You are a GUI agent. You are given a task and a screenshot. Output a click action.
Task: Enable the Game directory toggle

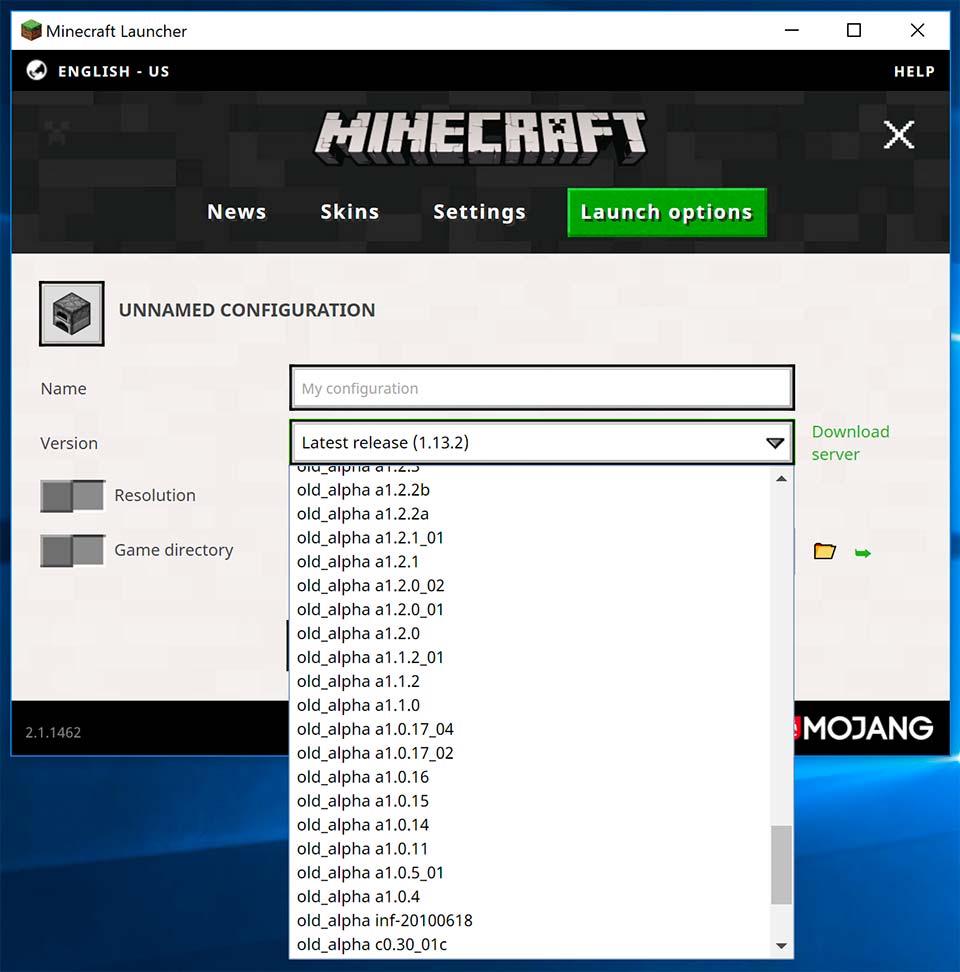[x=71, y=550]
